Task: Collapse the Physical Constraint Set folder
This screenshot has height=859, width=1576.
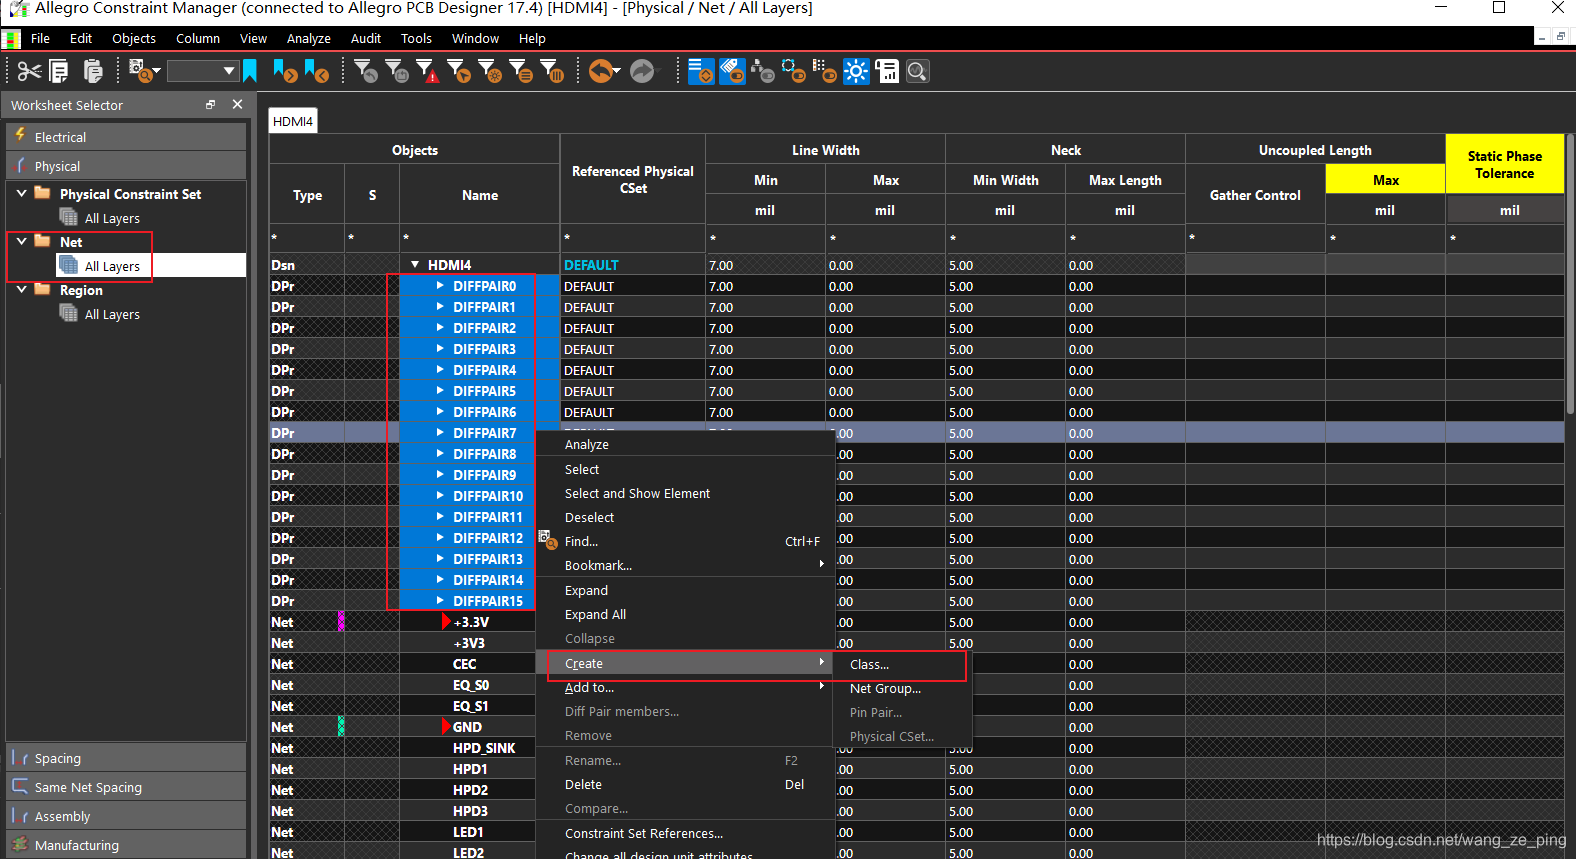Action: [x=22, y=194]
